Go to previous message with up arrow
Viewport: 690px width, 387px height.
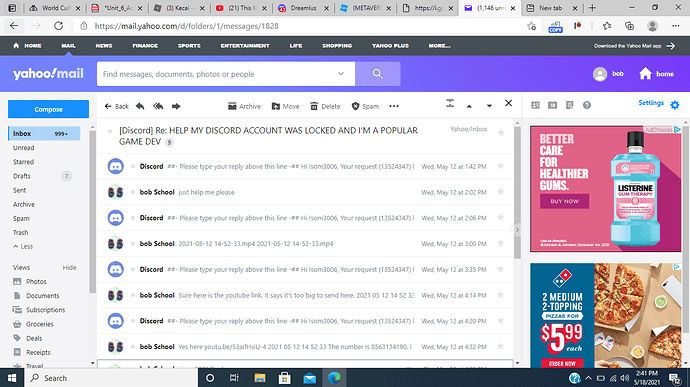tap(469, 106)
